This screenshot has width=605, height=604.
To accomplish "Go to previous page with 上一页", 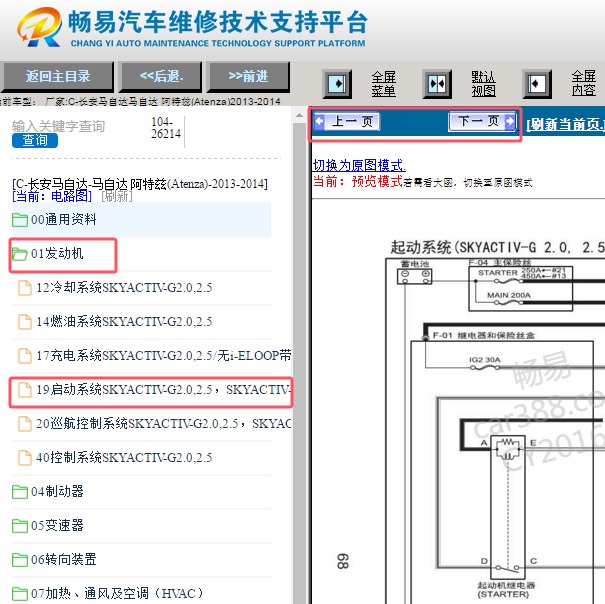I will tap(347, 122).
